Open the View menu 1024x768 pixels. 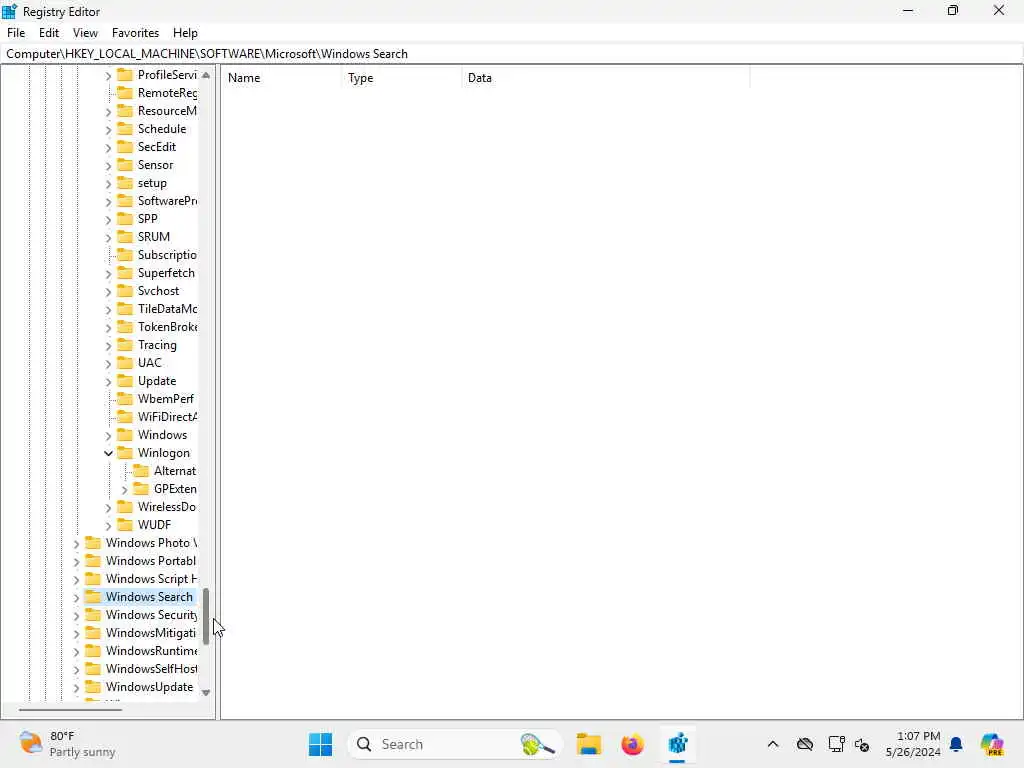[x=85, y=33]
